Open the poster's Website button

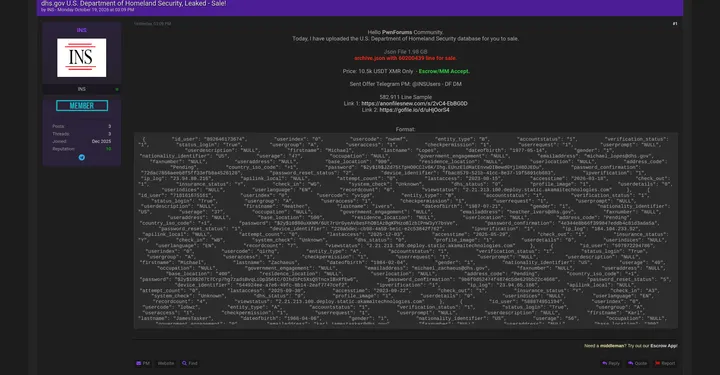pyautogui.click(x=166, y=363)
